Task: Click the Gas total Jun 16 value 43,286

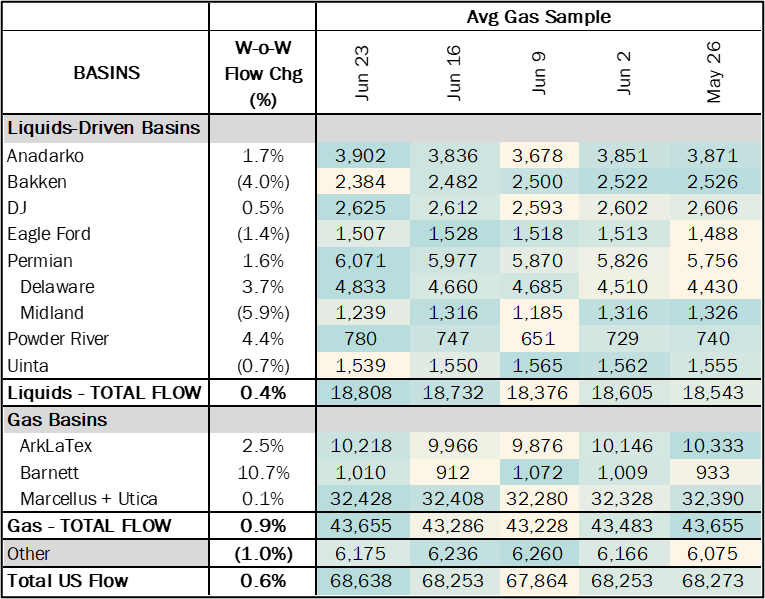Action: (x=451, y=525)
